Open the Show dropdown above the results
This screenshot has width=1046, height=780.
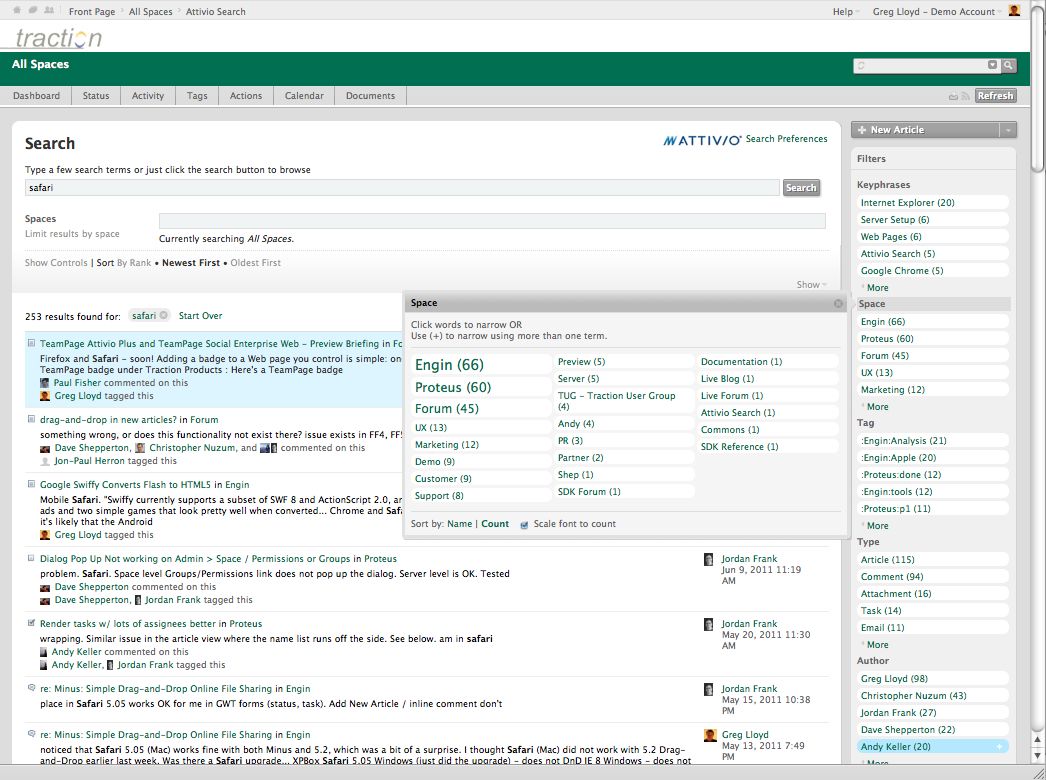[811, 284]
